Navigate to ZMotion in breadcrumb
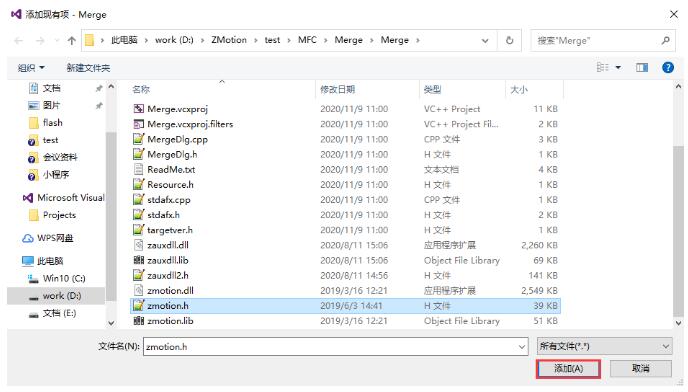This screenshot has width=688, height=392. (229, 40)
